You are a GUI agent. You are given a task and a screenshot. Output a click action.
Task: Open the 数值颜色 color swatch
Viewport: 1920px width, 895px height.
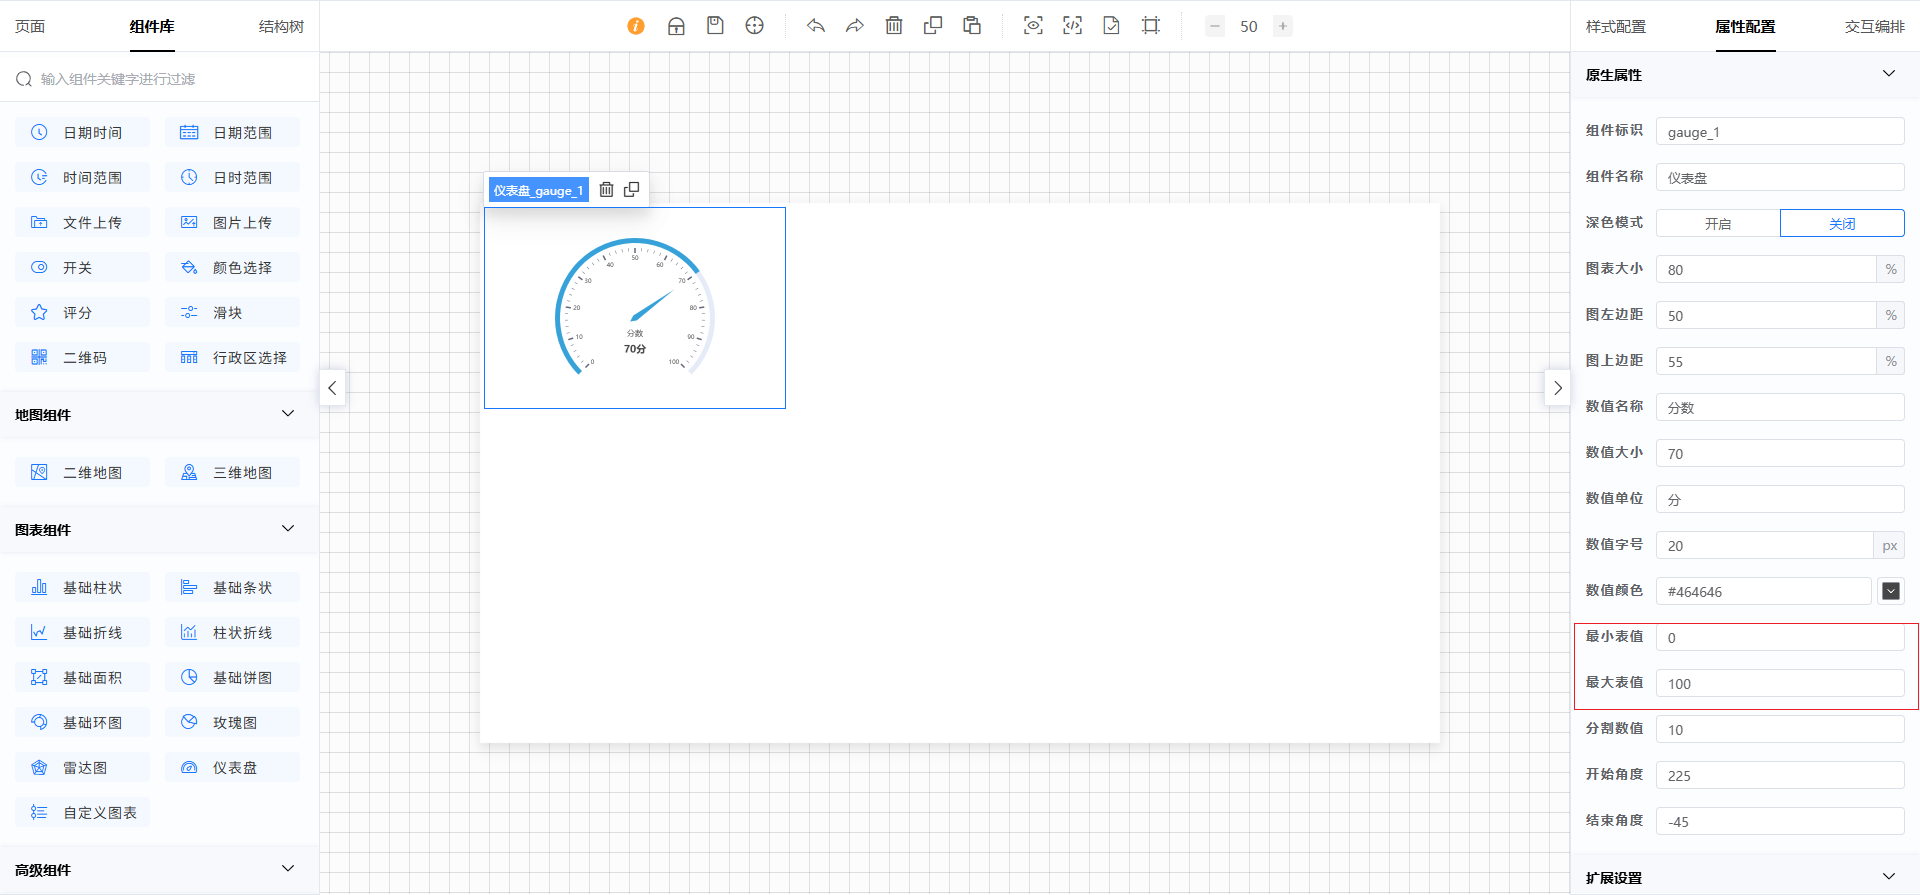pos(1890,591)
